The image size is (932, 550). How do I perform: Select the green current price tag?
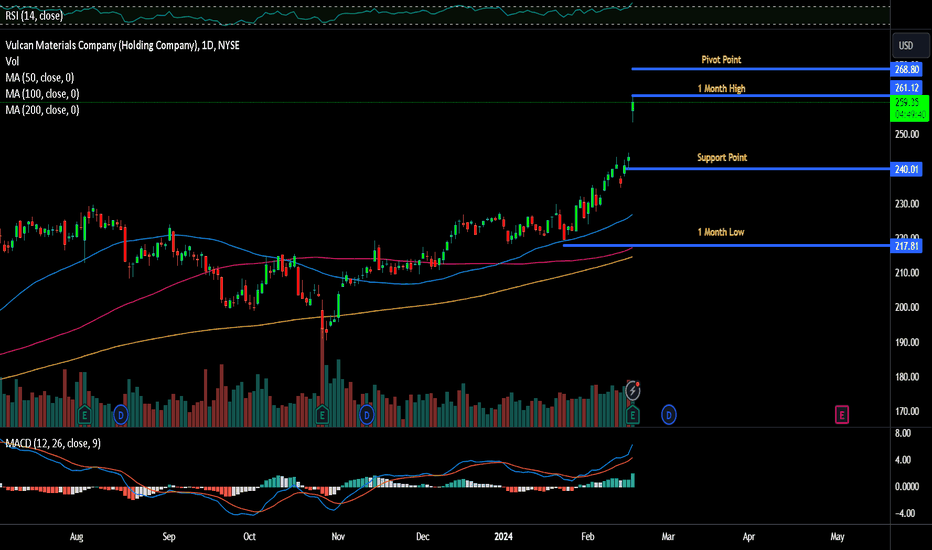point(909,108)
